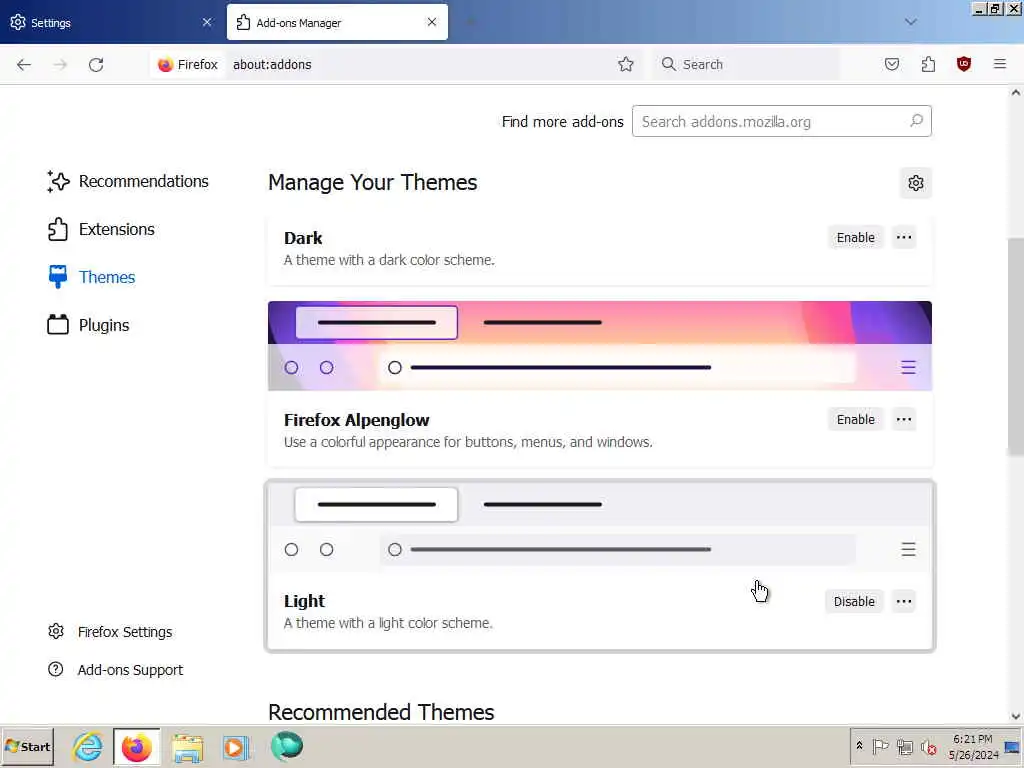Viewport: 1024px width, 768px height.
Task: Open the Extensions category in sidebar
Action: coord(101,229)
